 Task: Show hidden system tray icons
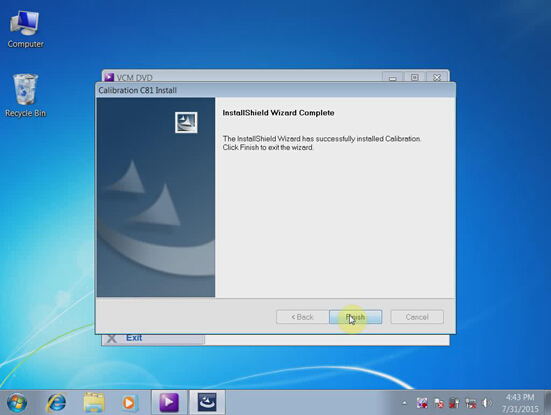point(404,403)
